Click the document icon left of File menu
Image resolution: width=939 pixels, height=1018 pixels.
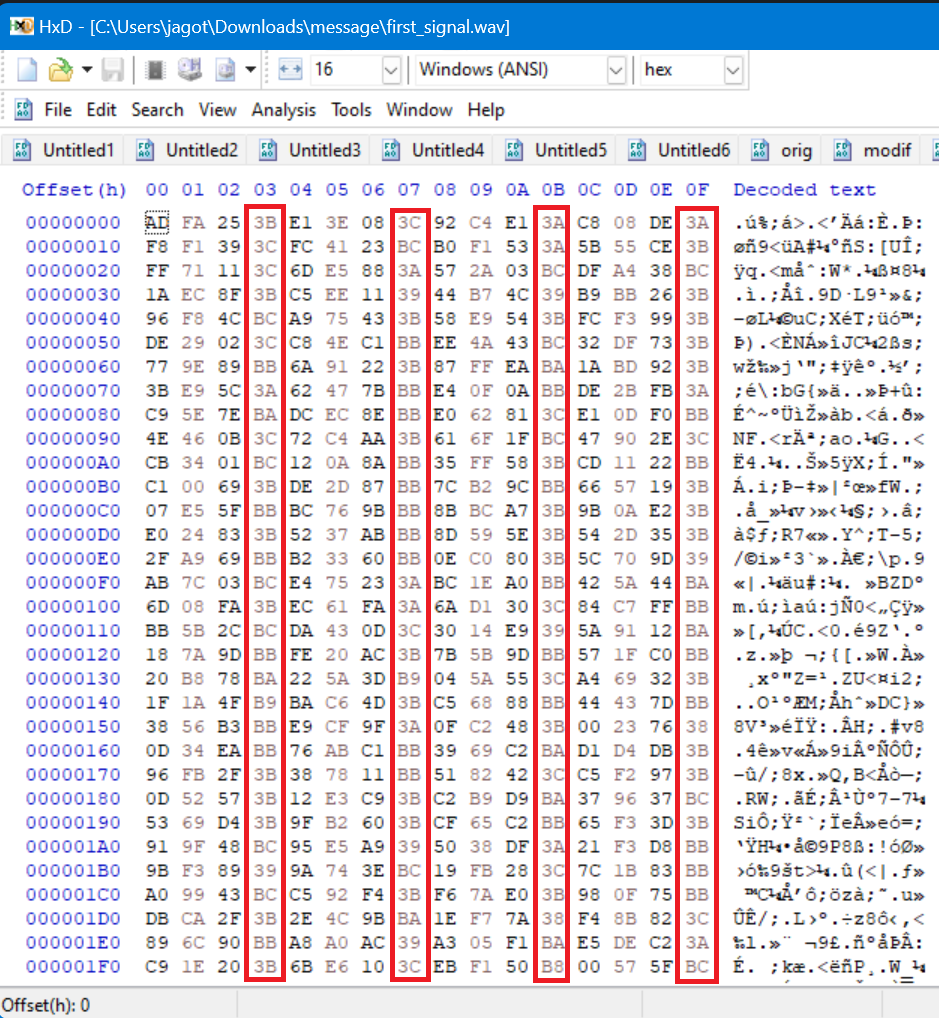pyautogui.click(x=24, y=110)
